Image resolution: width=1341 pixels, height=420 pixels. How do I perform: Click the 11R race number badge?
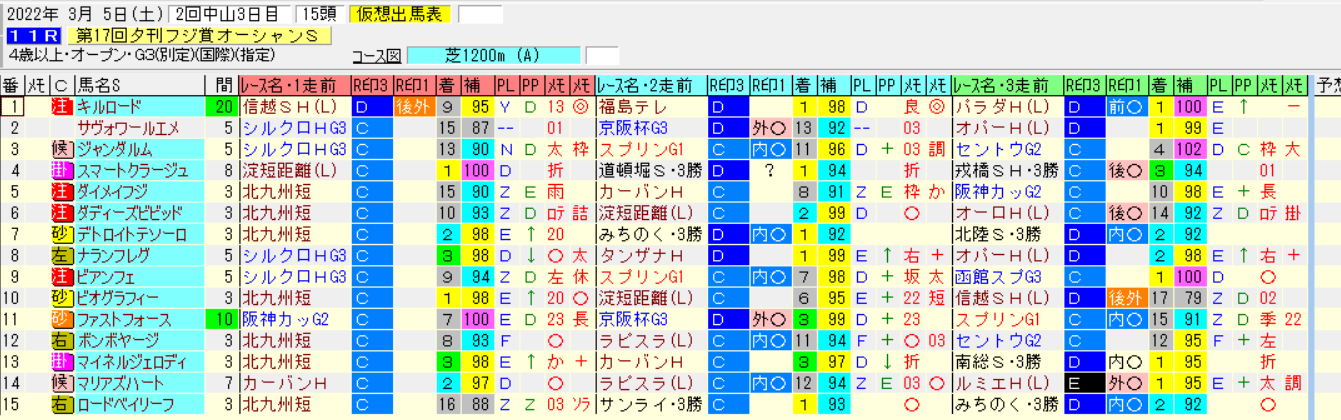(x=35, y=35)
